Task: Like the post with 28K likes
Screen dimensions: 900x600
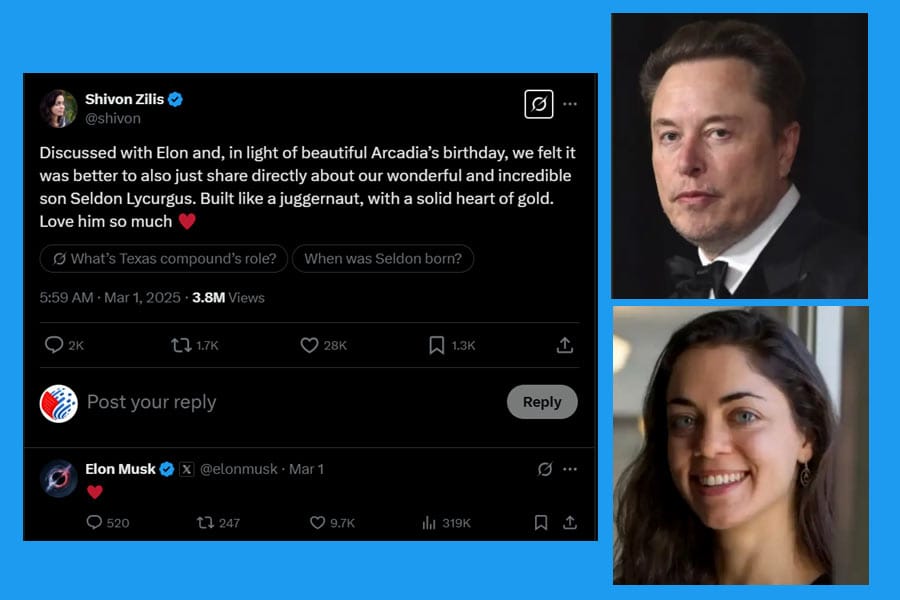Action: tap(310, 345)
